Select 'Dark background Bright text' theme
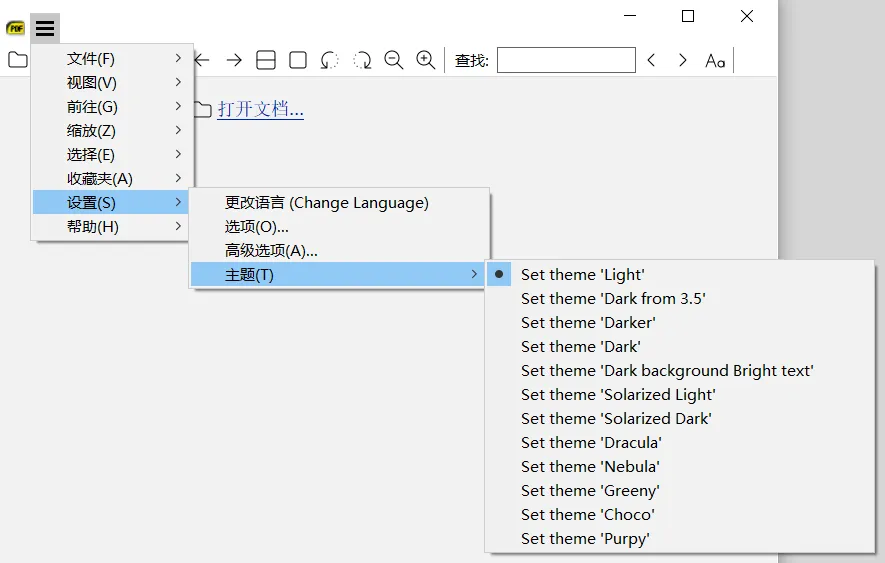Image resolution: width=885 pixels, height=563 pixels. pos(680,370)
